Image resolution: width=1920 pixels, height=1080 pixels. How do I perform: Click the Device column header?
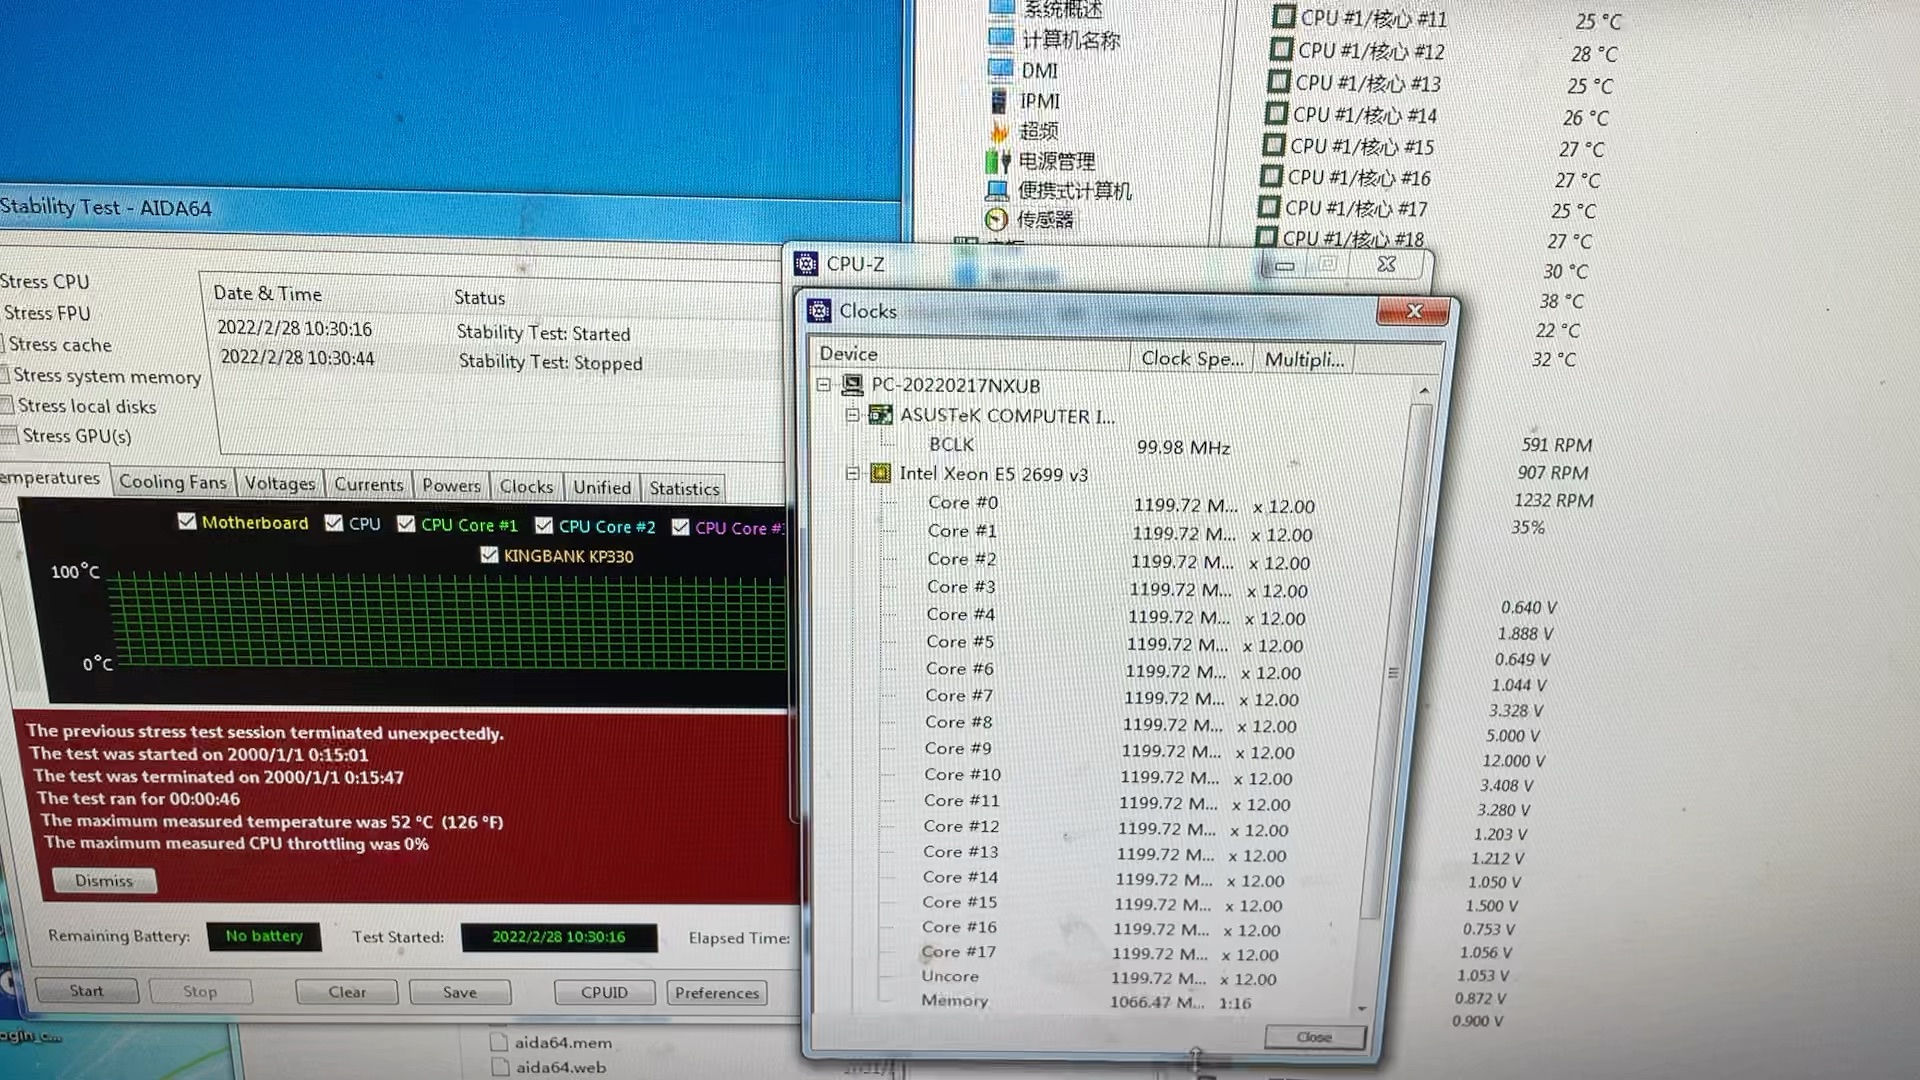click(x=970, y=355)
